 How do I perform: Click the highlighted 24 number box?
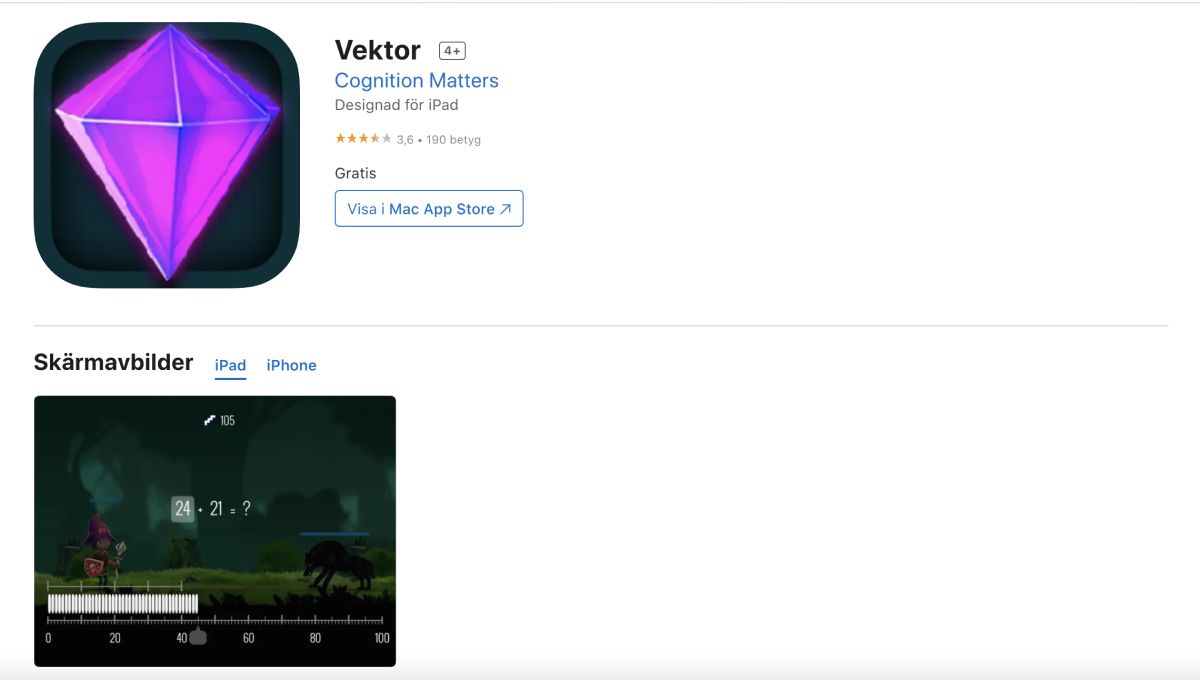(x=182, y=509)
